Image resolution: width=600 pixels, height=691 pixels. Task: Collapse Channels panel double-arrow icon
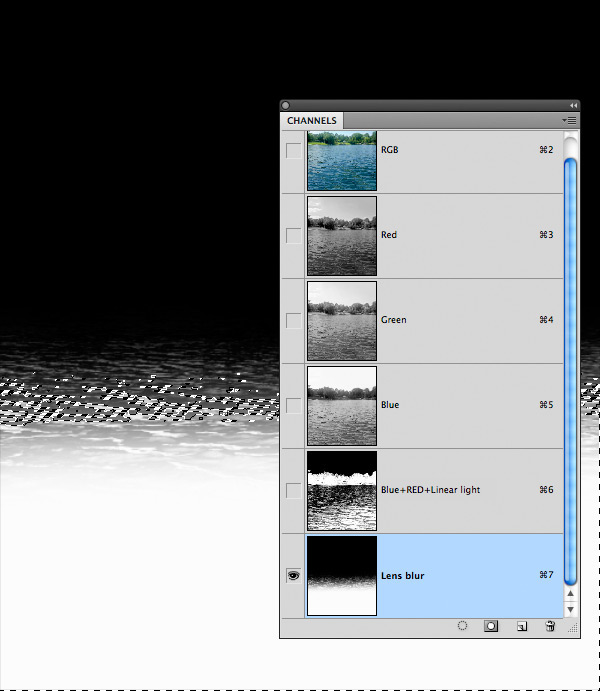[573, 105]
